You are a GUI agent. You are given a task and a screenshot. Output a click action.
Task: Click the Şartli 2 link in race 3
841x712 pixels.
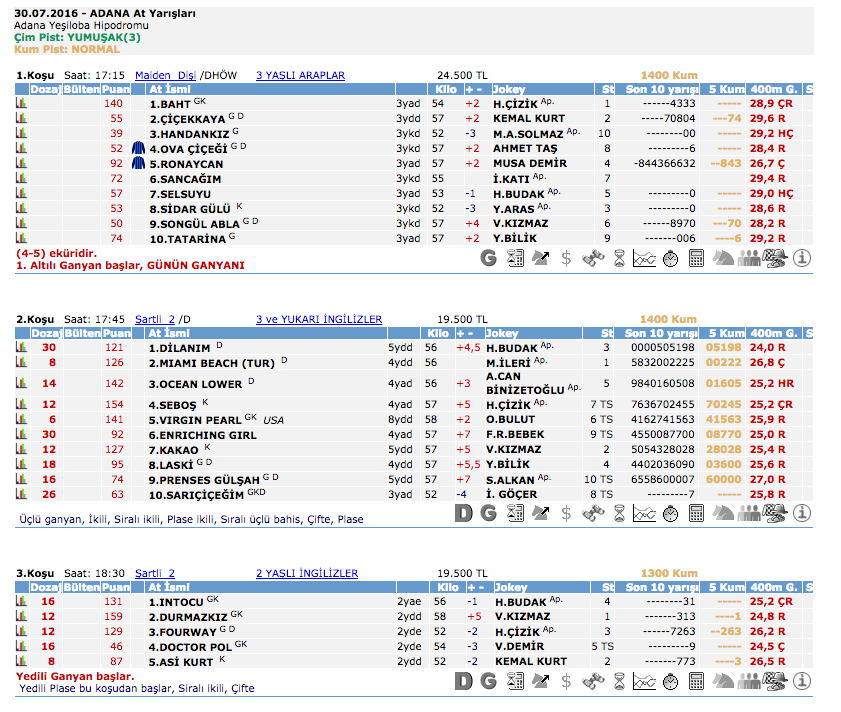click(155, 573)
